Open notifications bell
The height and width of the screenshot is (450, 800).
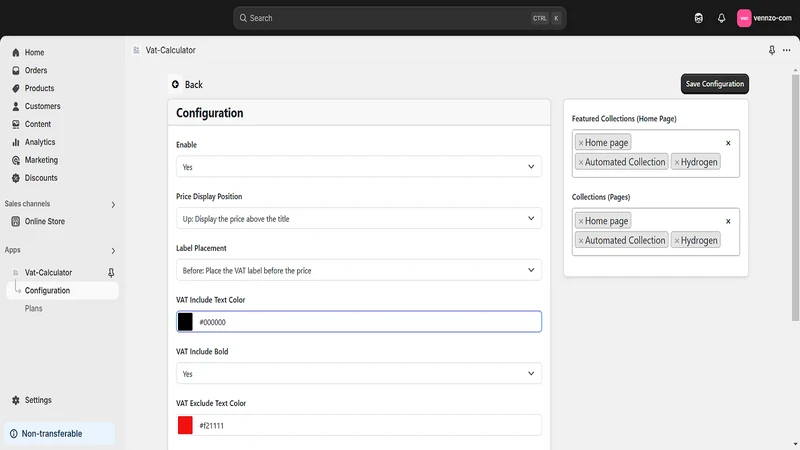[721, 18]
